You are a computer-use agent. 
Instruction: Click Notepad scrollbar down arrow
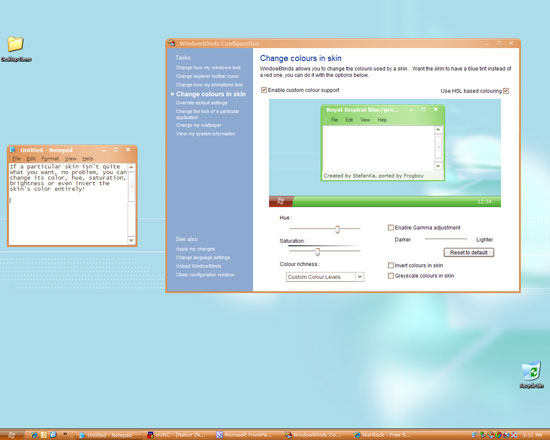tap(131, 240)
